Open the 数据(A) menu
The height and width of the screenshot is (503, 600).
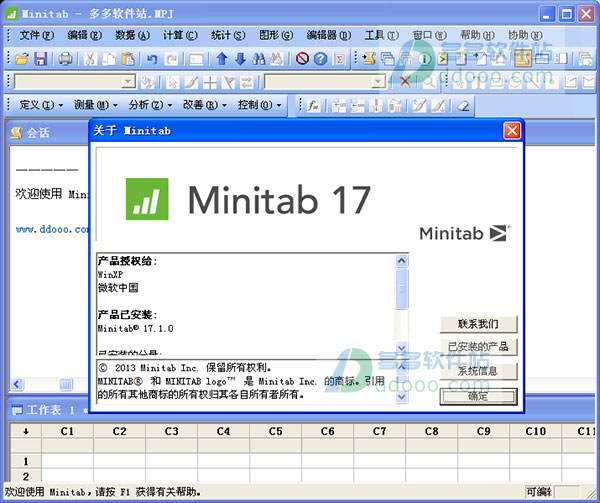pos(132,35)
